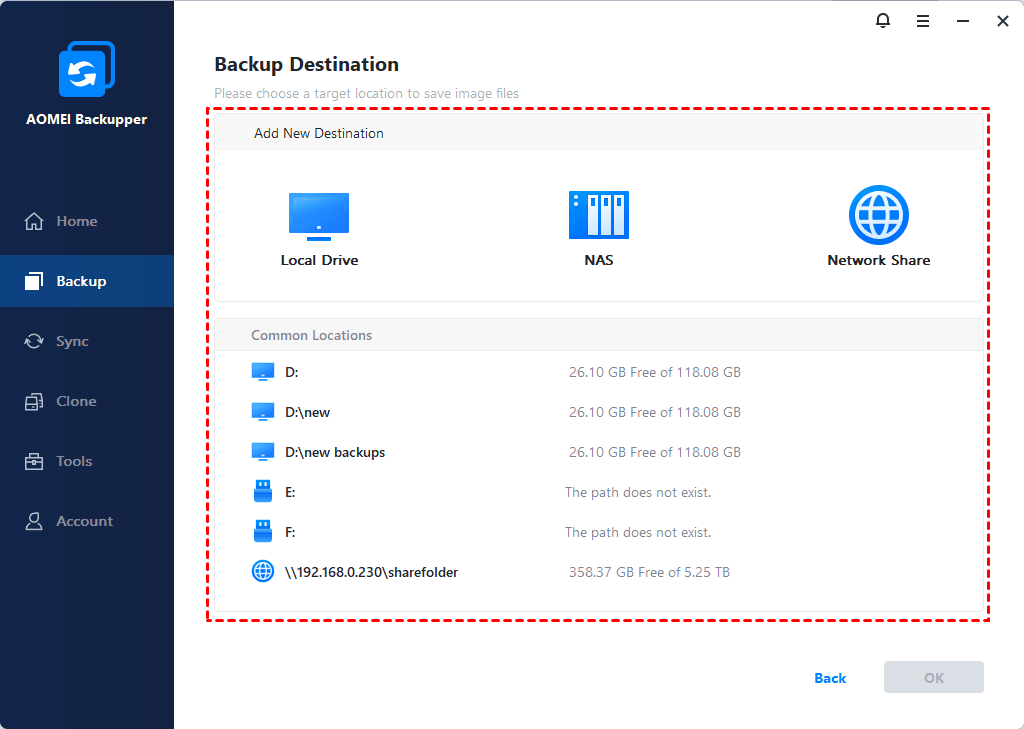
Task: Select the D:\new folder location
Action: click(x=307, y=412)
